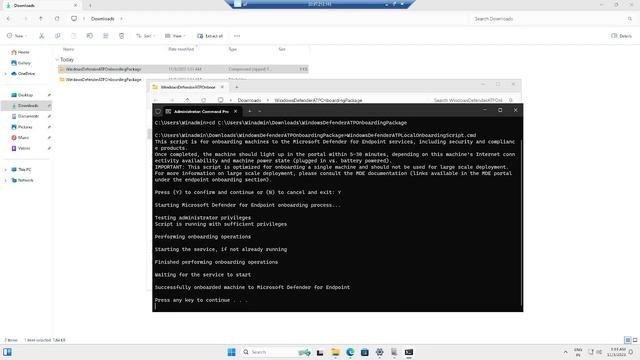Click the chevron after Downloads in address bar
This screenshot has width=640, height=360.
point(121,19)
